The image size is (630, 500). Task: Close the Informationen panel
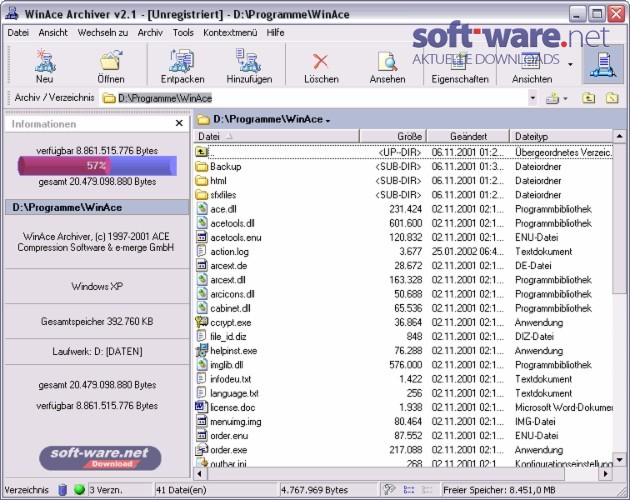click(179, 123)
